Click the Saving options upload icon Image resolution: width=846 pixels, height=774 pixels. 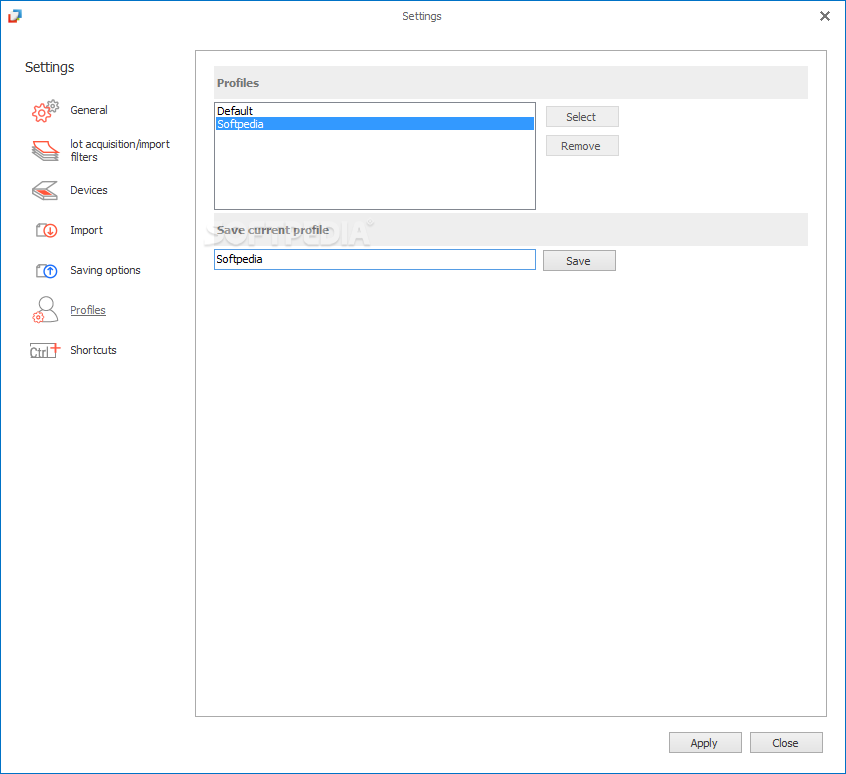(x=46, y=270)
